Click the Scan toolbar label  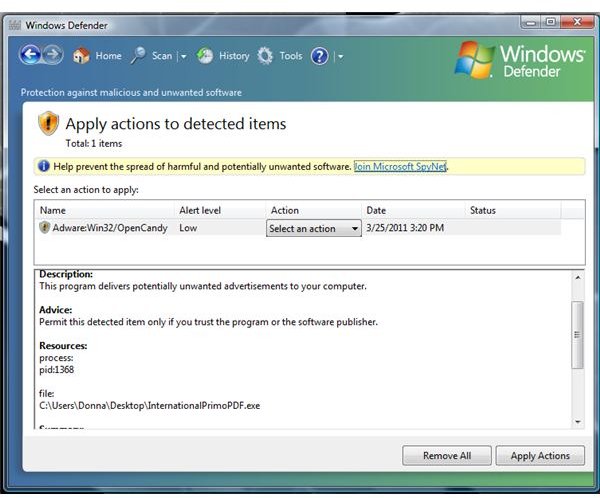162,56
